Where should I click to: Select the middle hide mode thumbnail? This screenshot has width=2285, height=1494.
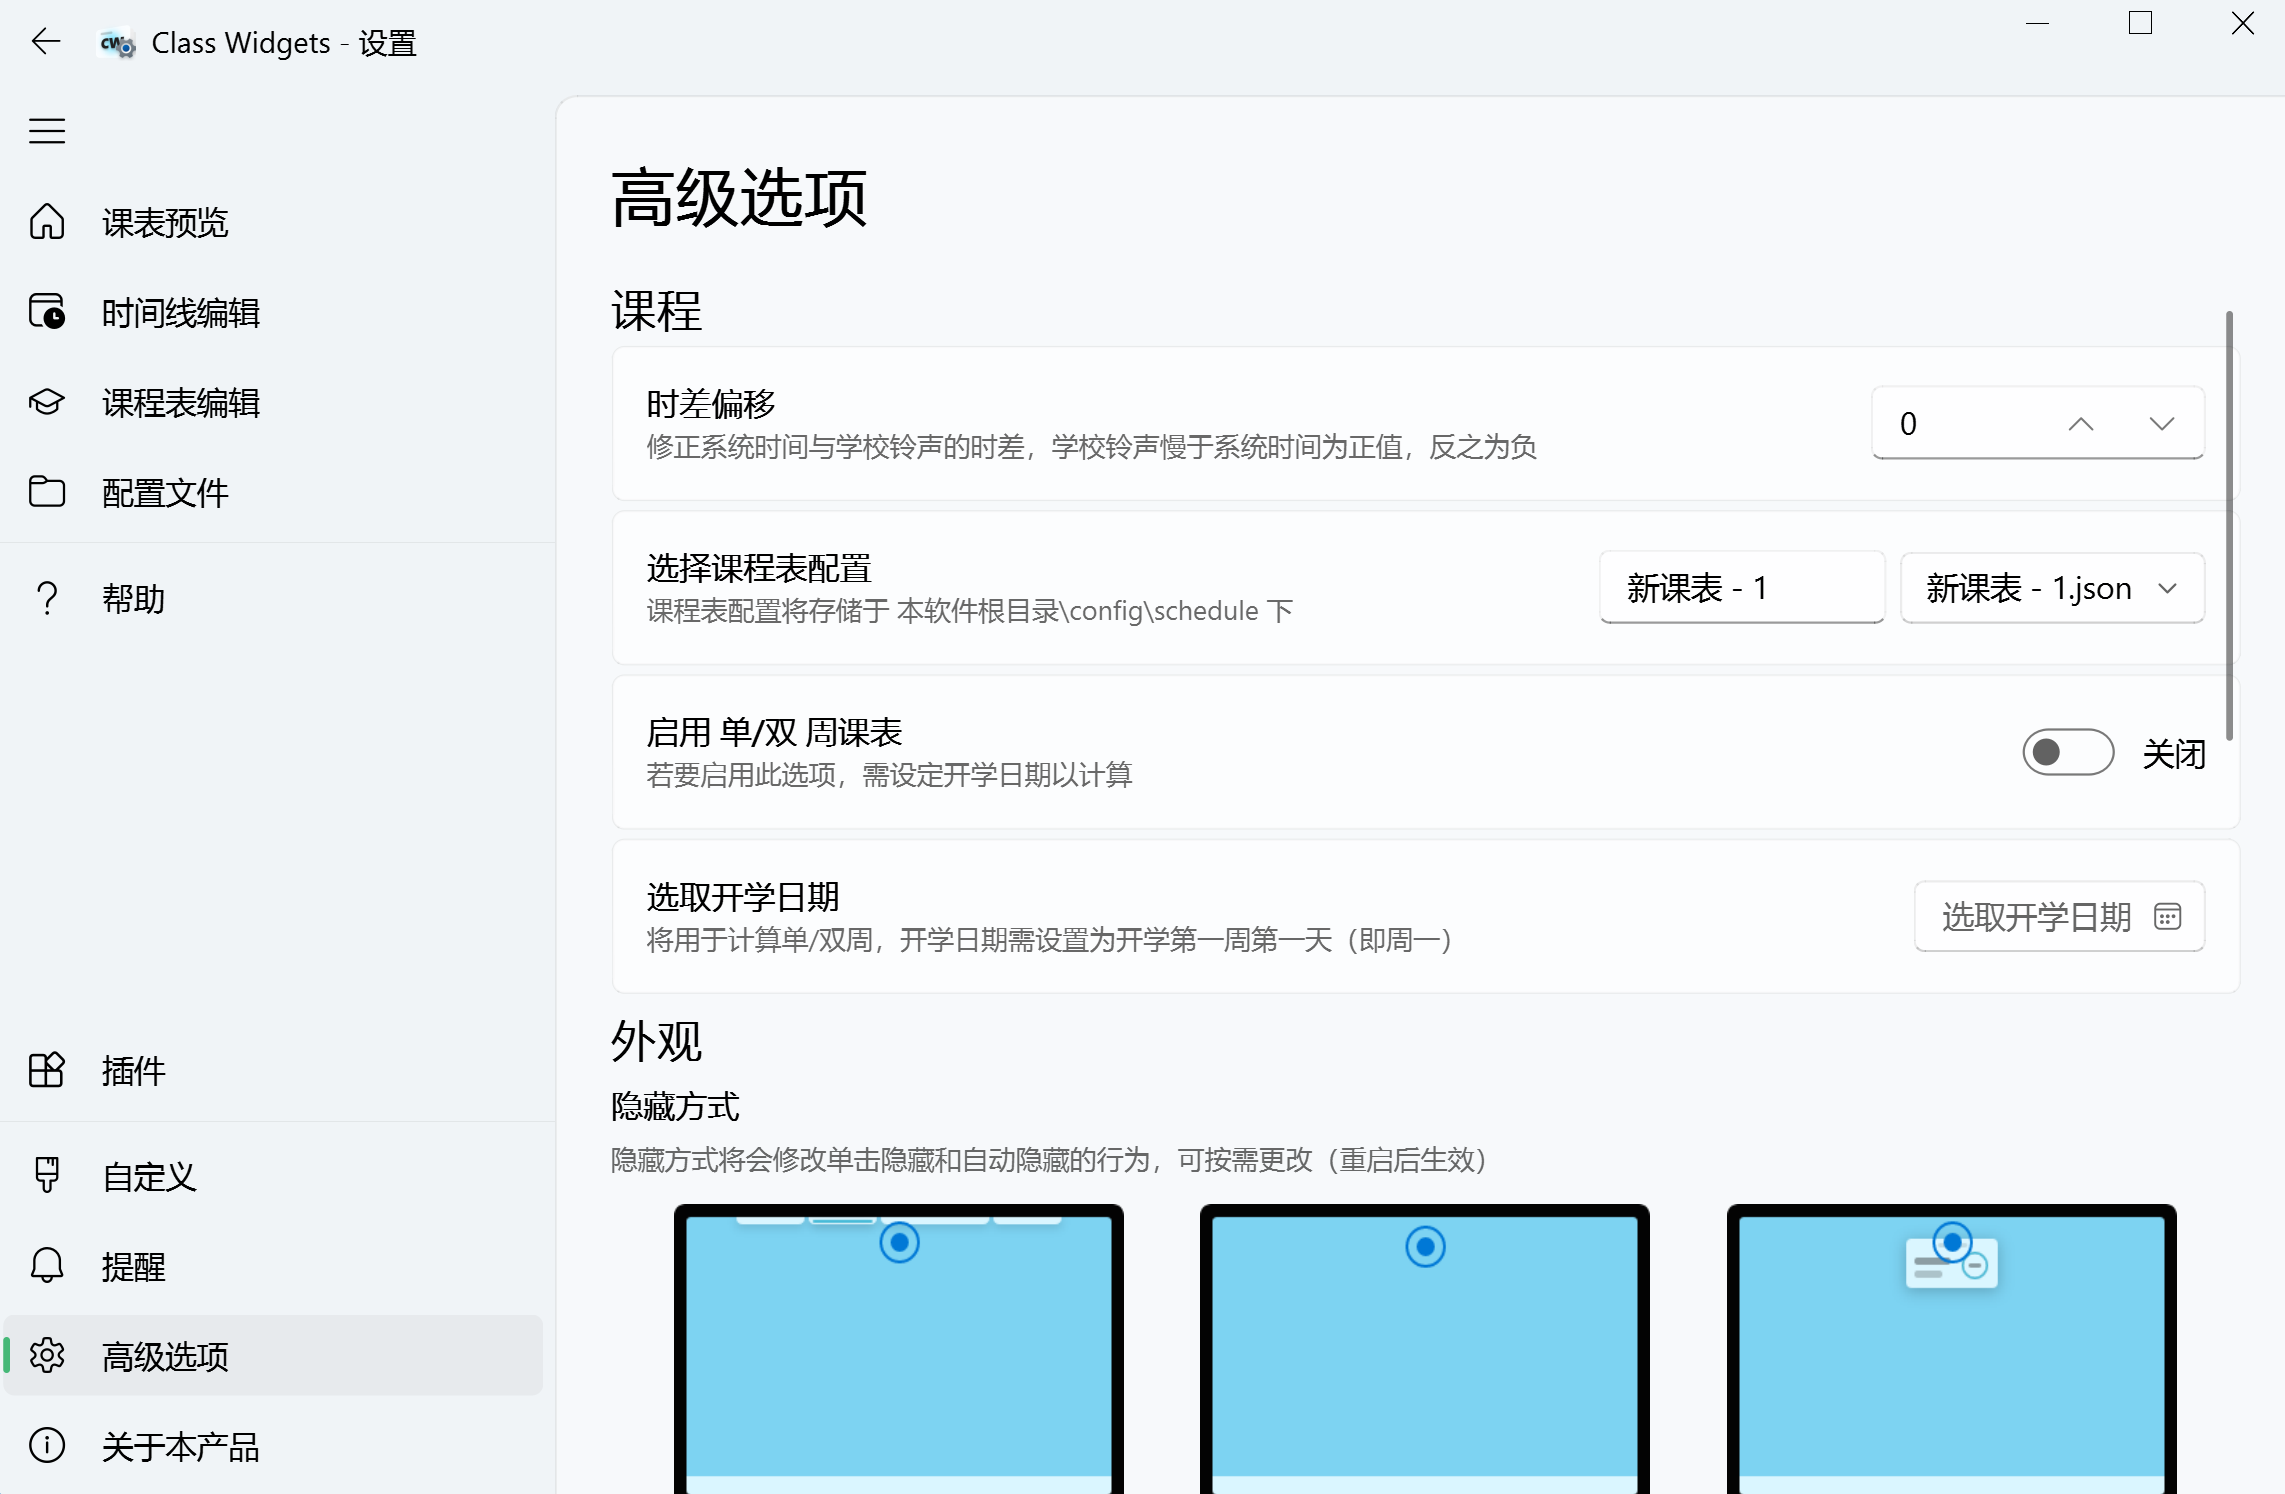[x=1424, y=1348]
